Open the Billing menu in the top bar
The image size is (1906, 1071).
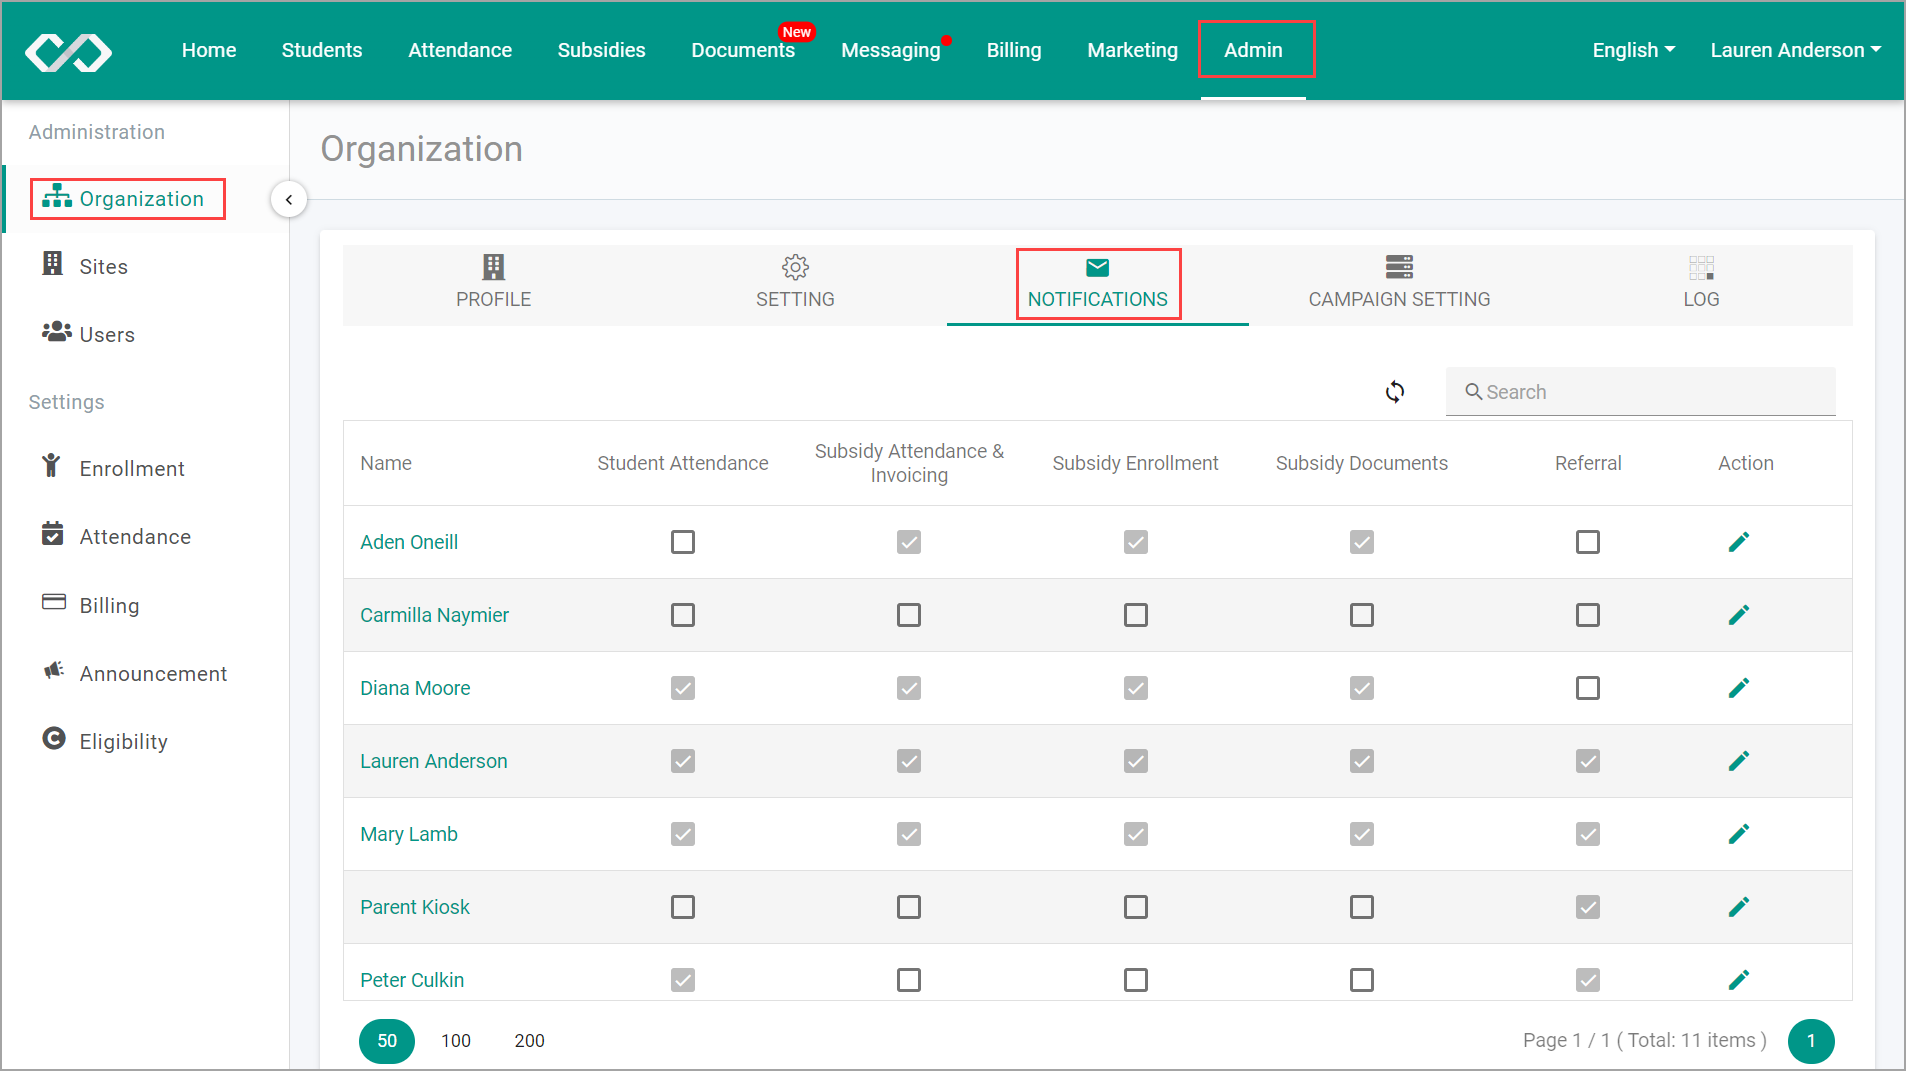click(x=1014, y=50)
